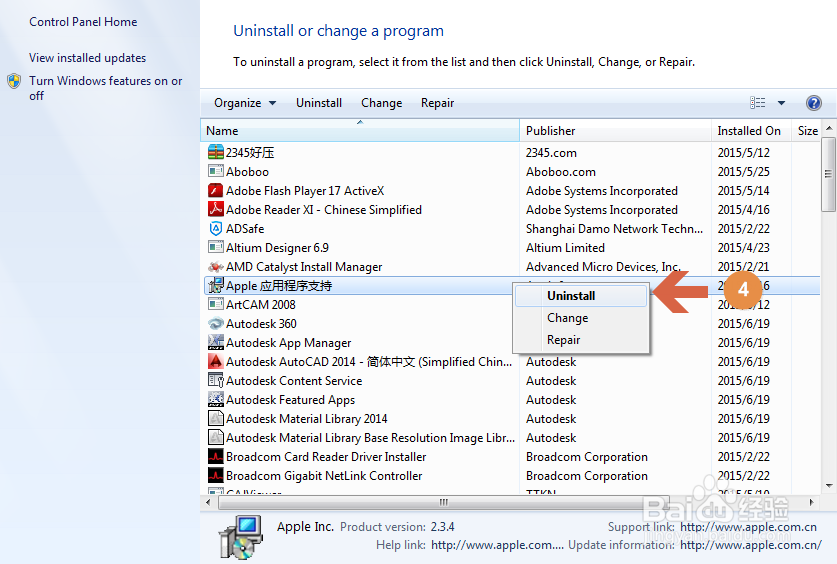
Task: Click the Adobe Flash Player 17 ActiveX icon
Action: [x=216, y=190]
